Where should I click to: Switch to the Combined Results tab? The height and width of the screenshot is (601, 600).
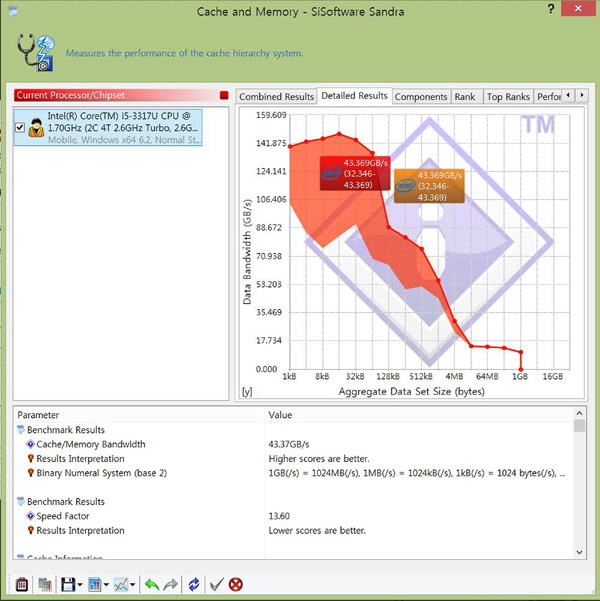[x=276, y=97]
